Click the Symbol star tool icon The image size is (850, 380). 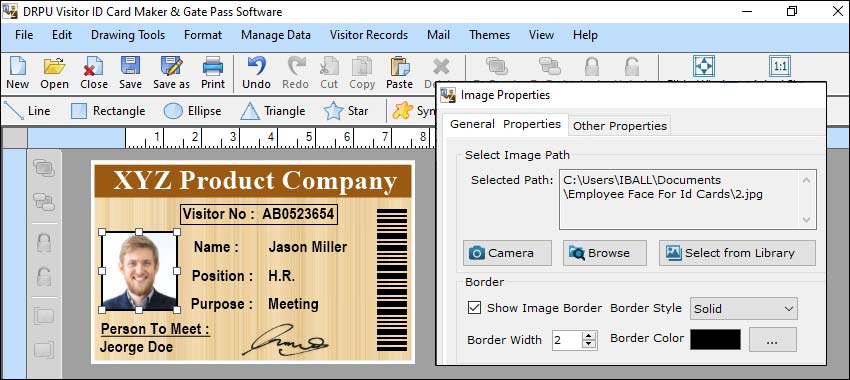tap(402, 111)
